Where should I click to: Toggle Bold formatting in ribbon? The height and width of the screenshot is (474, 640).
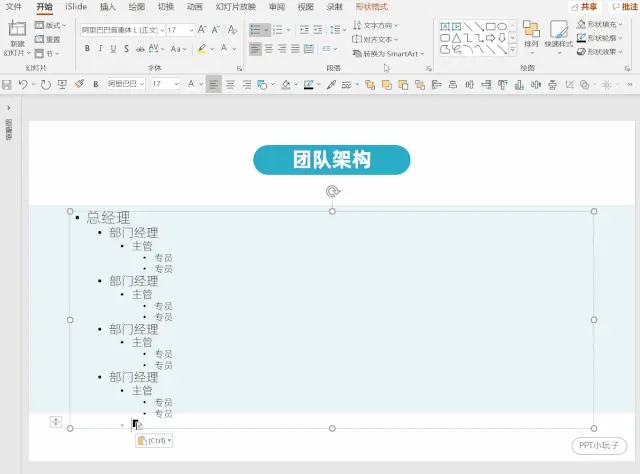click(x=87, y=49)
